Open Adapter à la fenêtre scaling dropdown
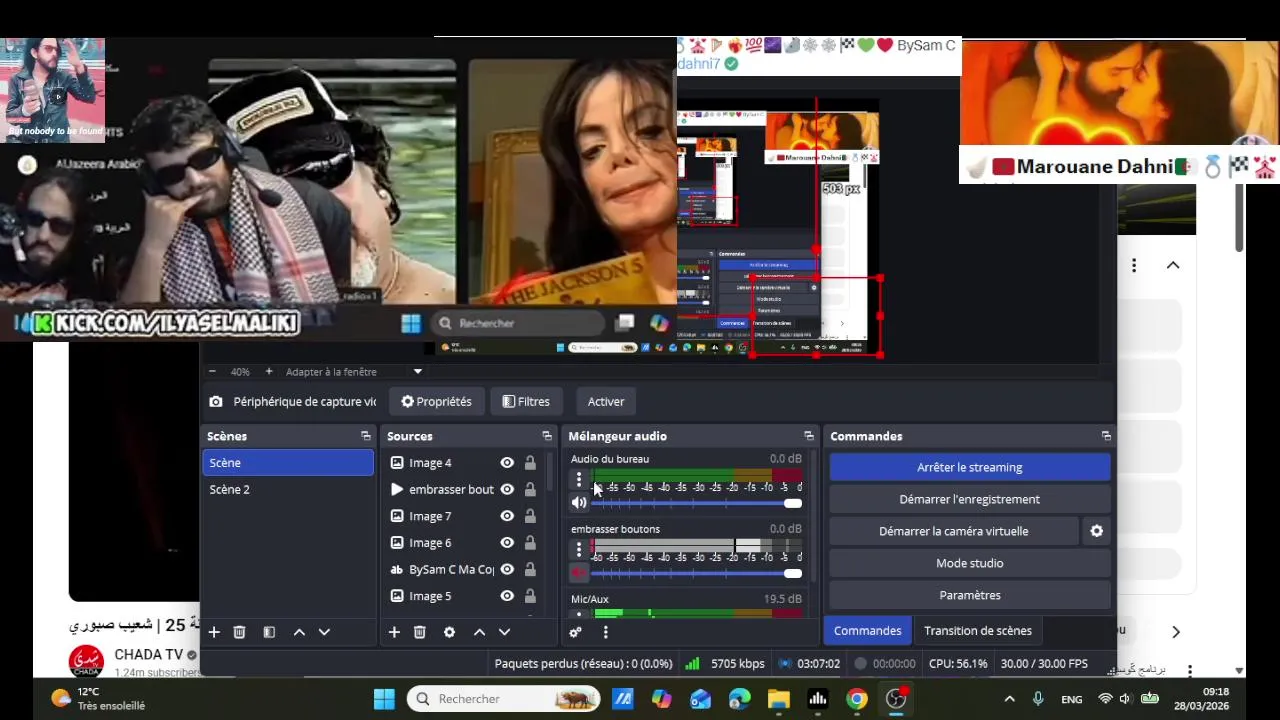Viewport: 1280px width, 720px height. [x=354, y=371]
